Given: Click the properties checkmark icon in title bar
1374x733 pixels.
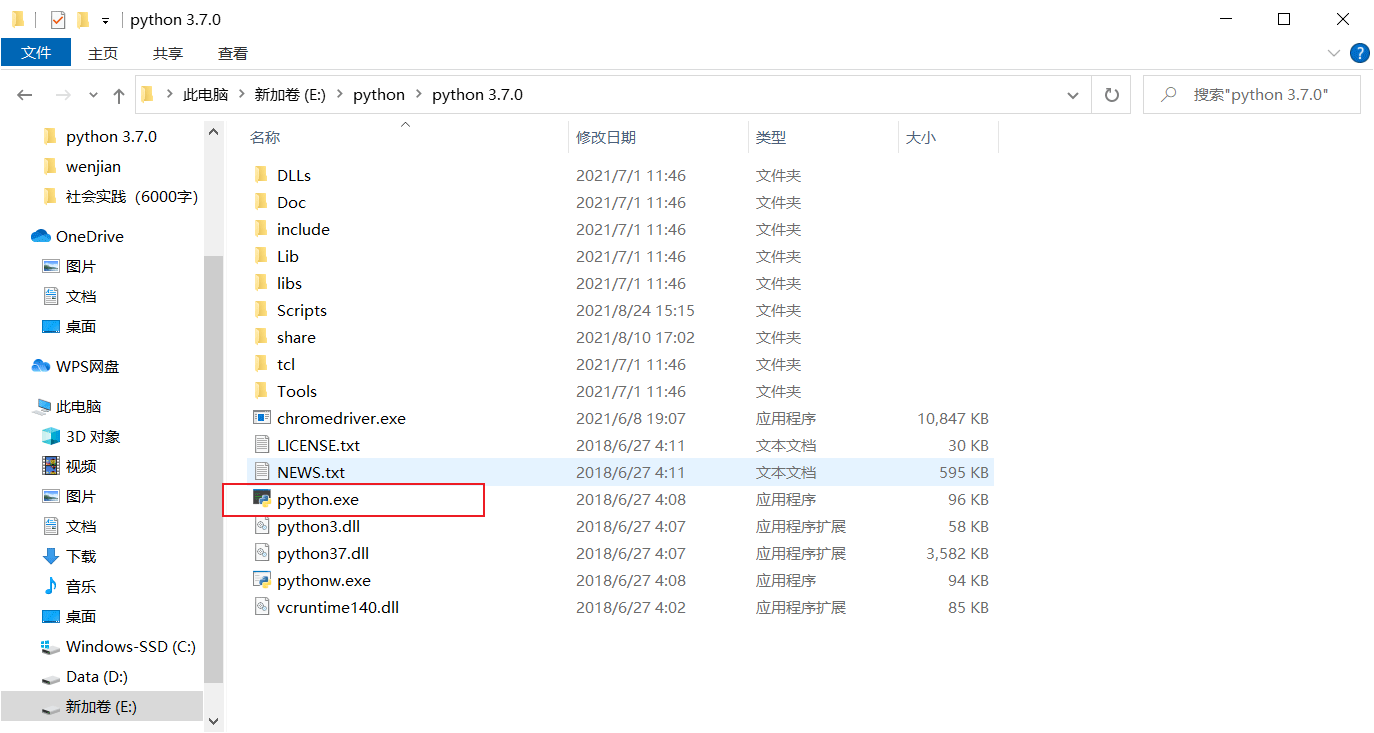Looking at the screenshot, I should pos(58,20).
